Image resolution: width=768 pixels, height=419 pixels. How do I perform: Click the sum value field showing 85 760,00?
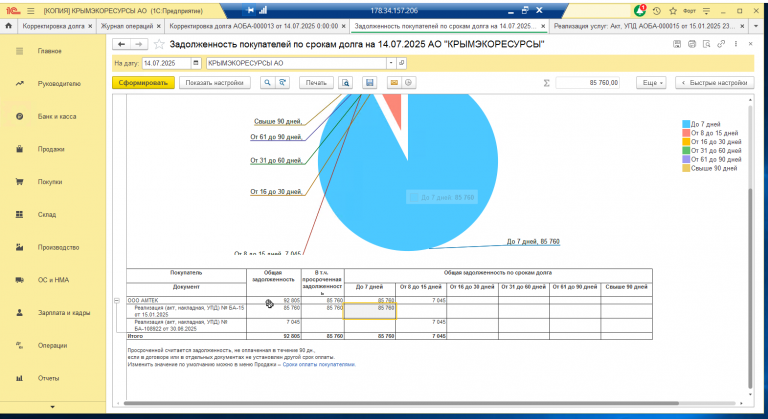587,83
